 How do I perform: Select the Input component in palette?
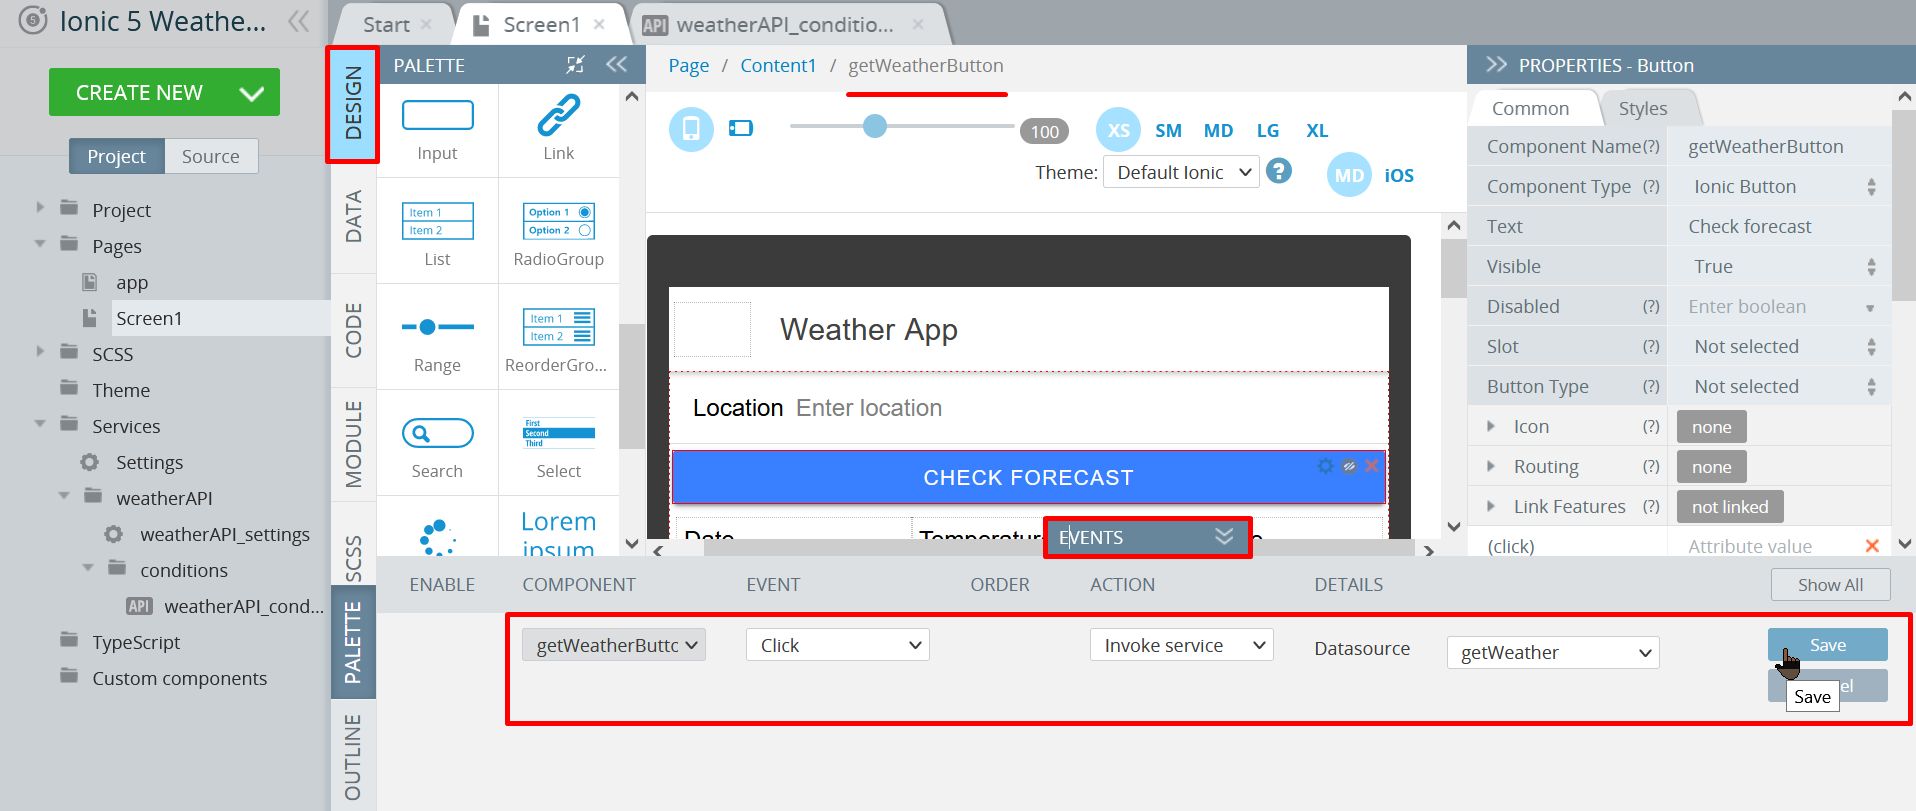click(x=437, y=131)
